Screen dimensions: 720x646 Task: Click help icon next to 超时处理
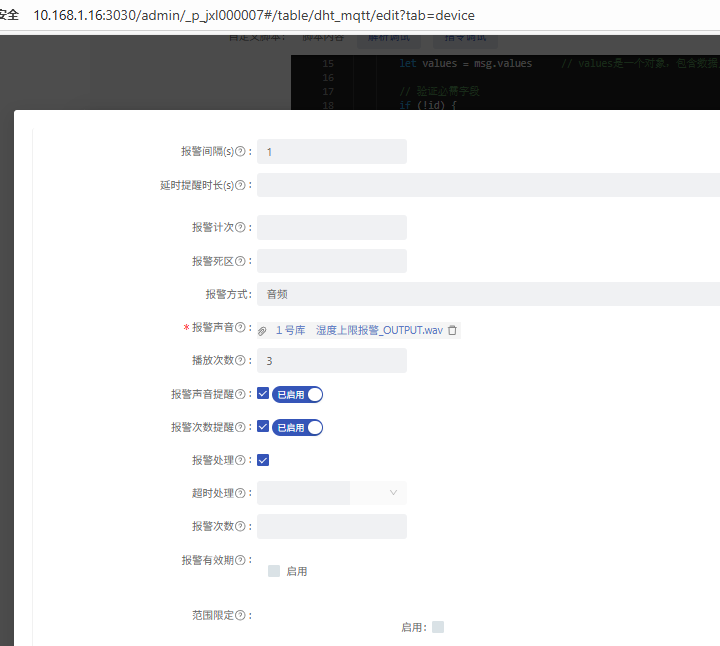[x=240, y=493]
